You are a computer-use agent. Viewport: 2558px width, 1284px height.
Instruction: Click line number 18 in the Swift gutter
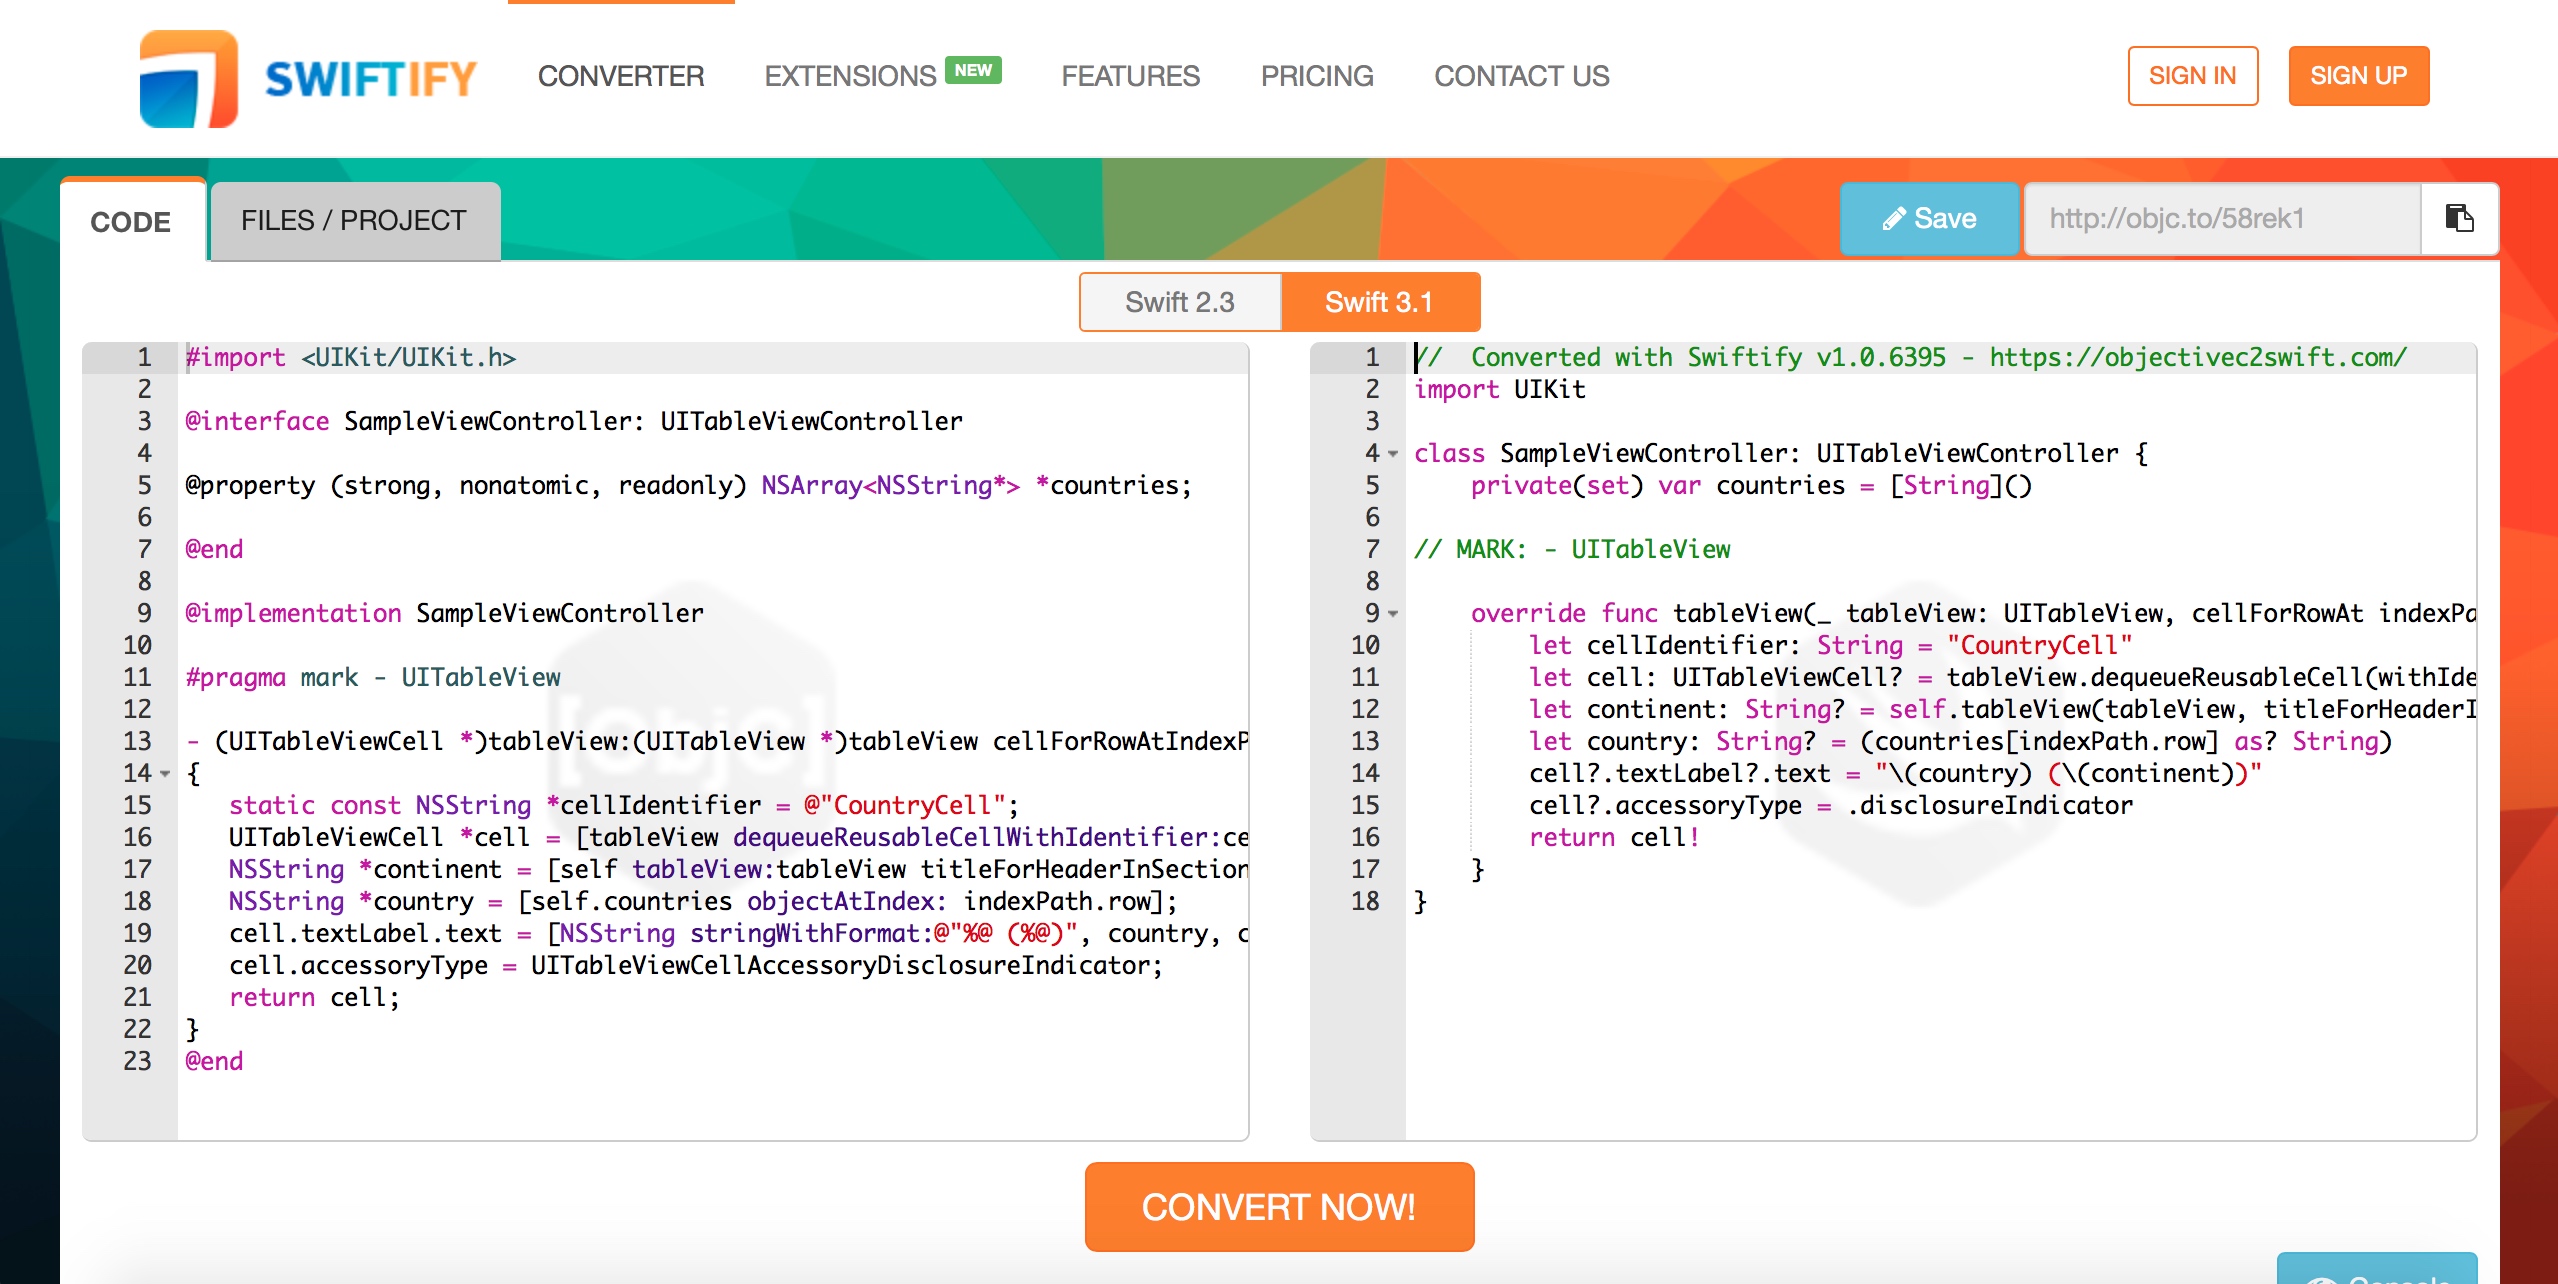[1365, 901]
